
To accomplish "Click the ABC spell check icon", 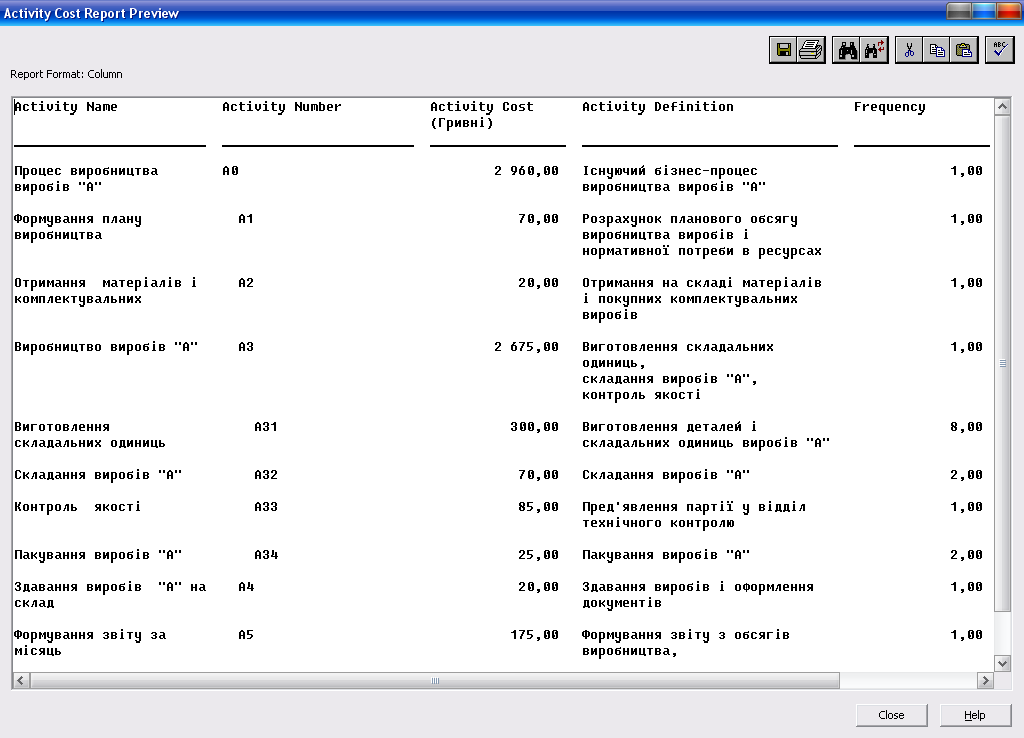I will [1000, 50].
